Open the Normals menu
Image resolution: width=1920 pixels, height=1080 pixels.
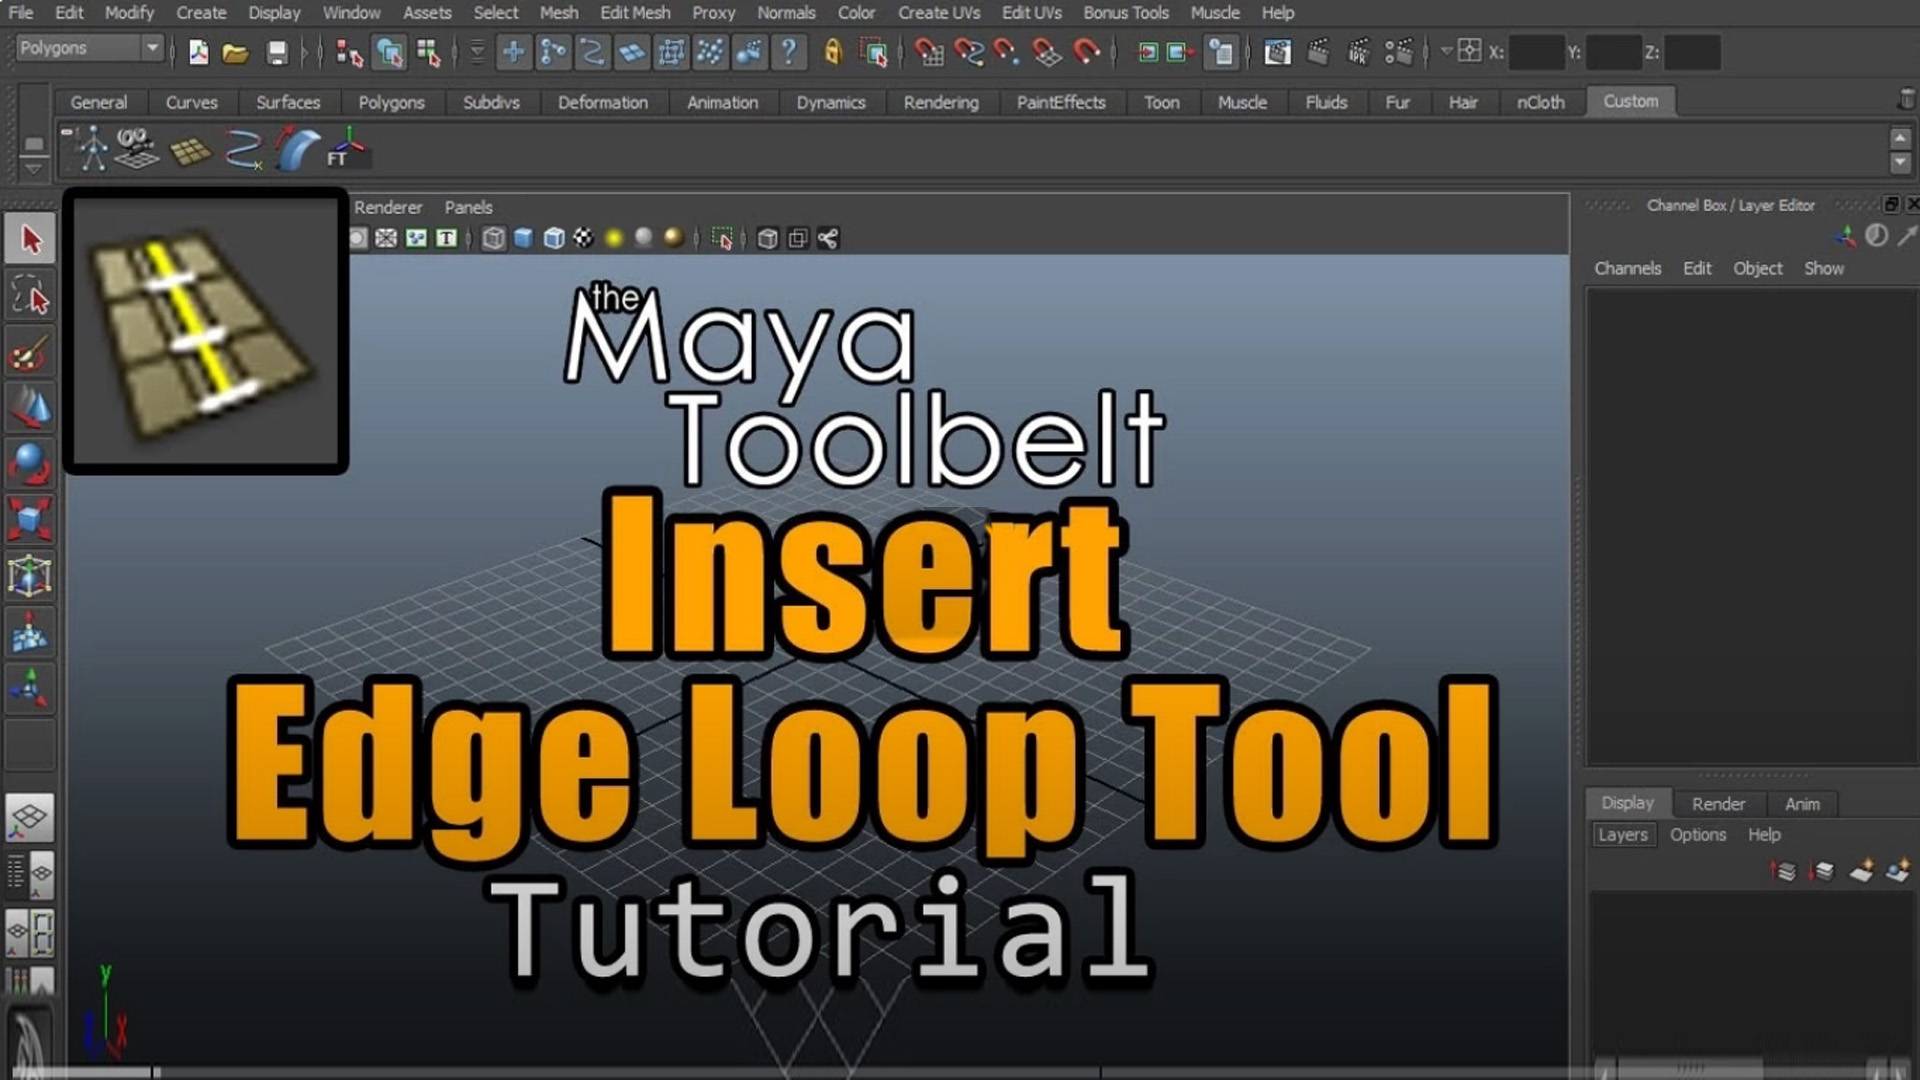coord(786,13)
